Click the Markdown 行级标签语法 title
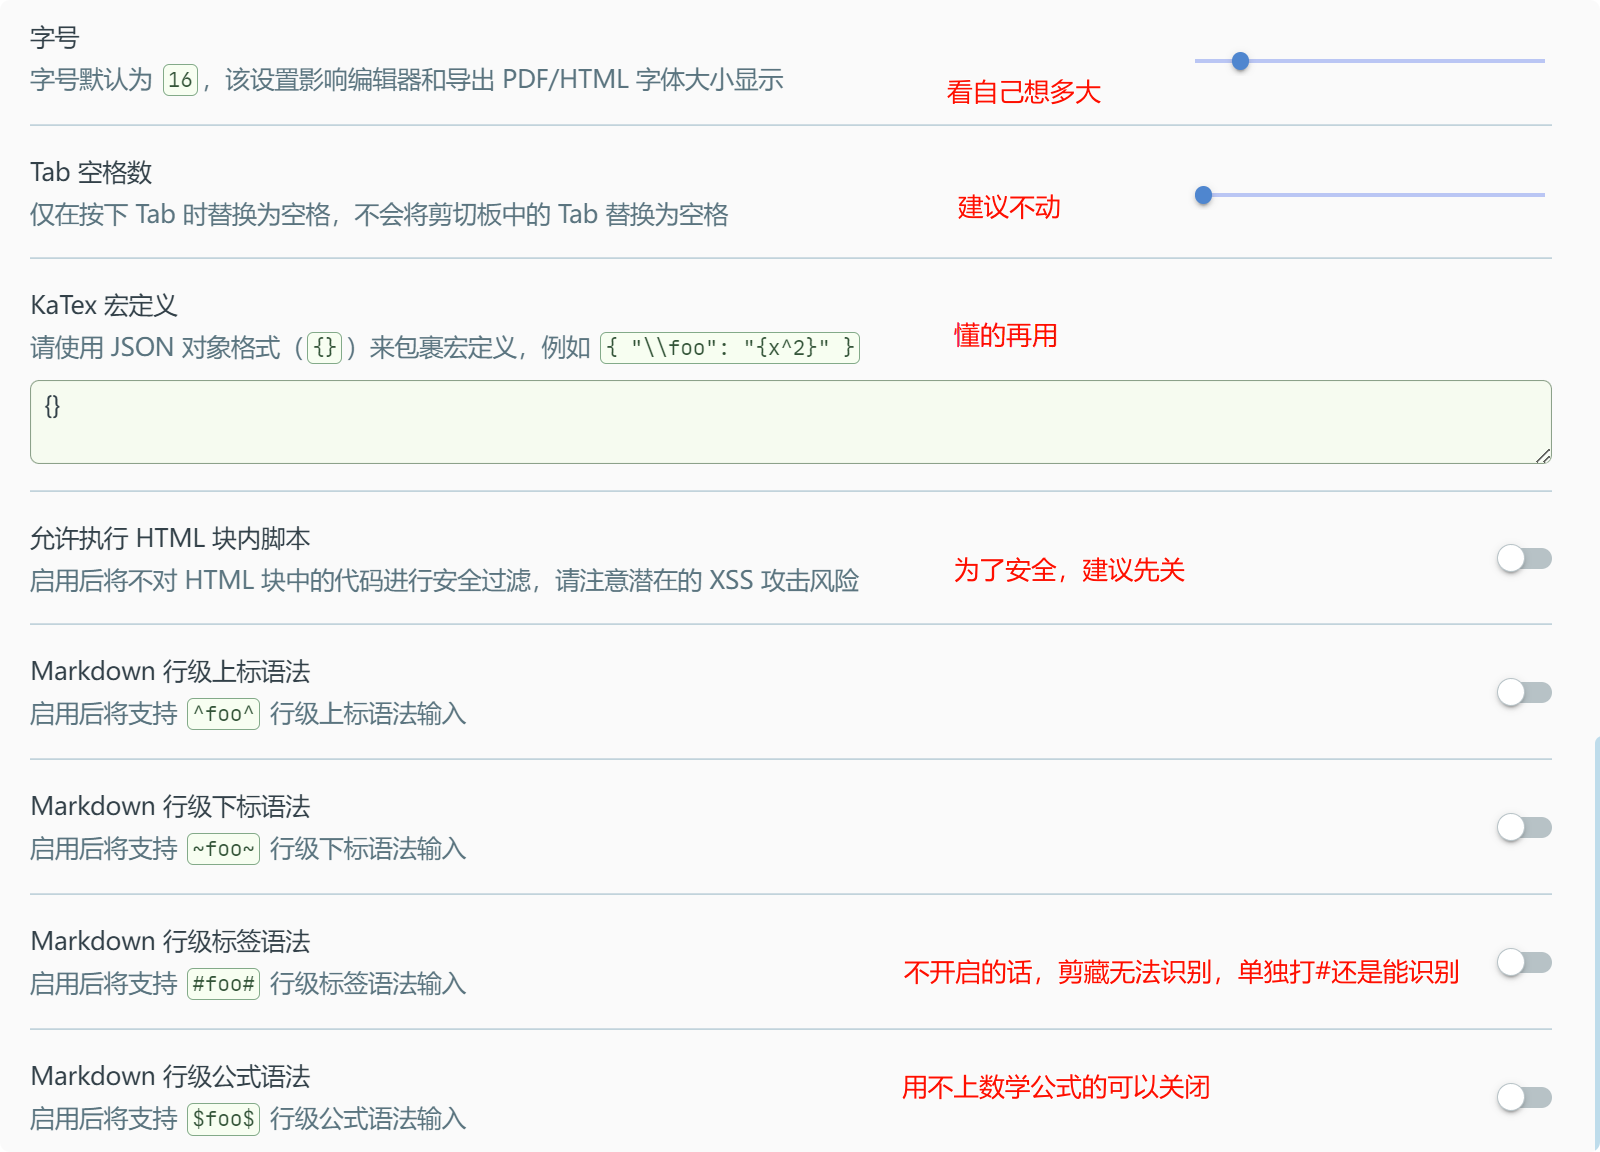The image size is (1600, 1152). tap(170, 941)
